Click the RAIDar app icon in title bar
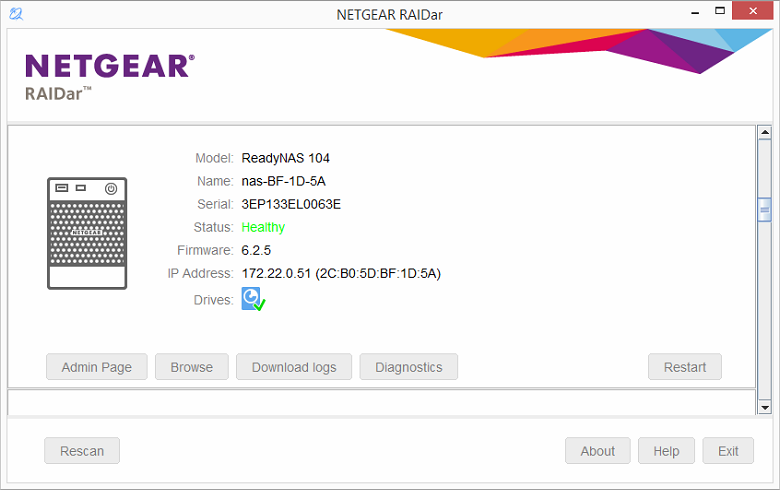This screenshot has width=780, height=490. tap(16, 14)
